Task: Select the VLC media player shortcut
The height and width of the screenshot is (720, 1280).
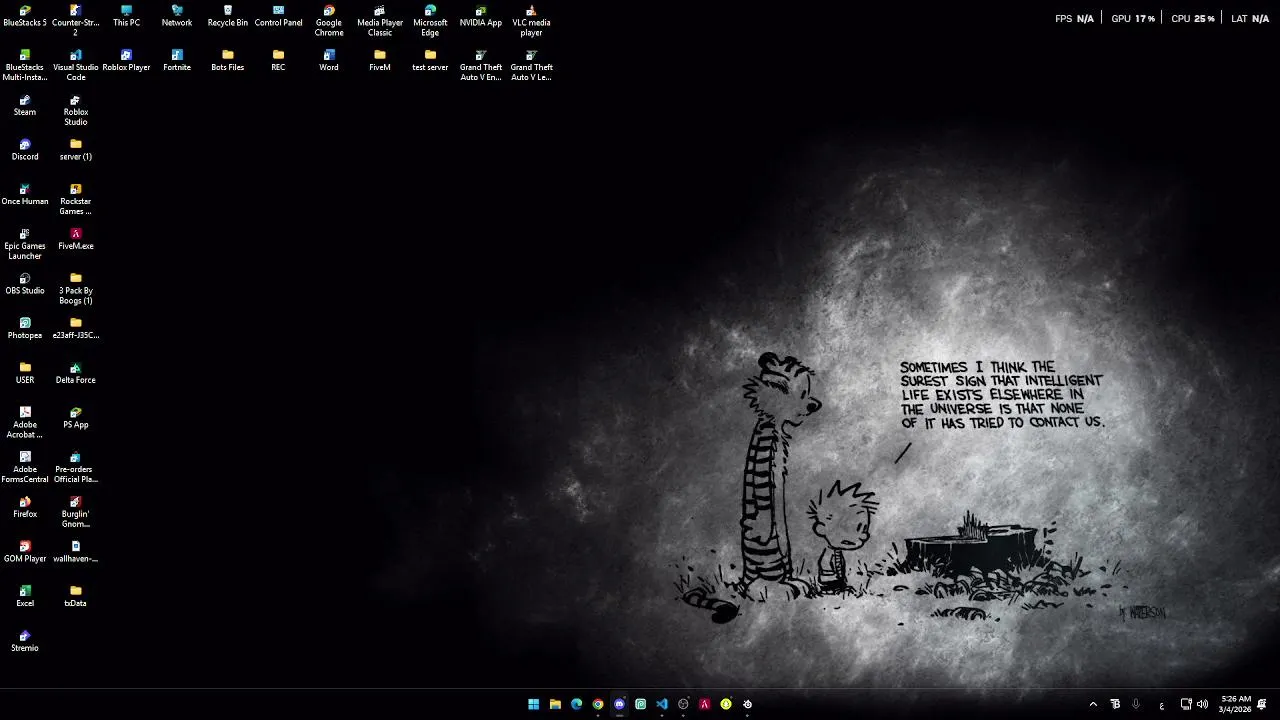Action: click(x=531, y=21)
